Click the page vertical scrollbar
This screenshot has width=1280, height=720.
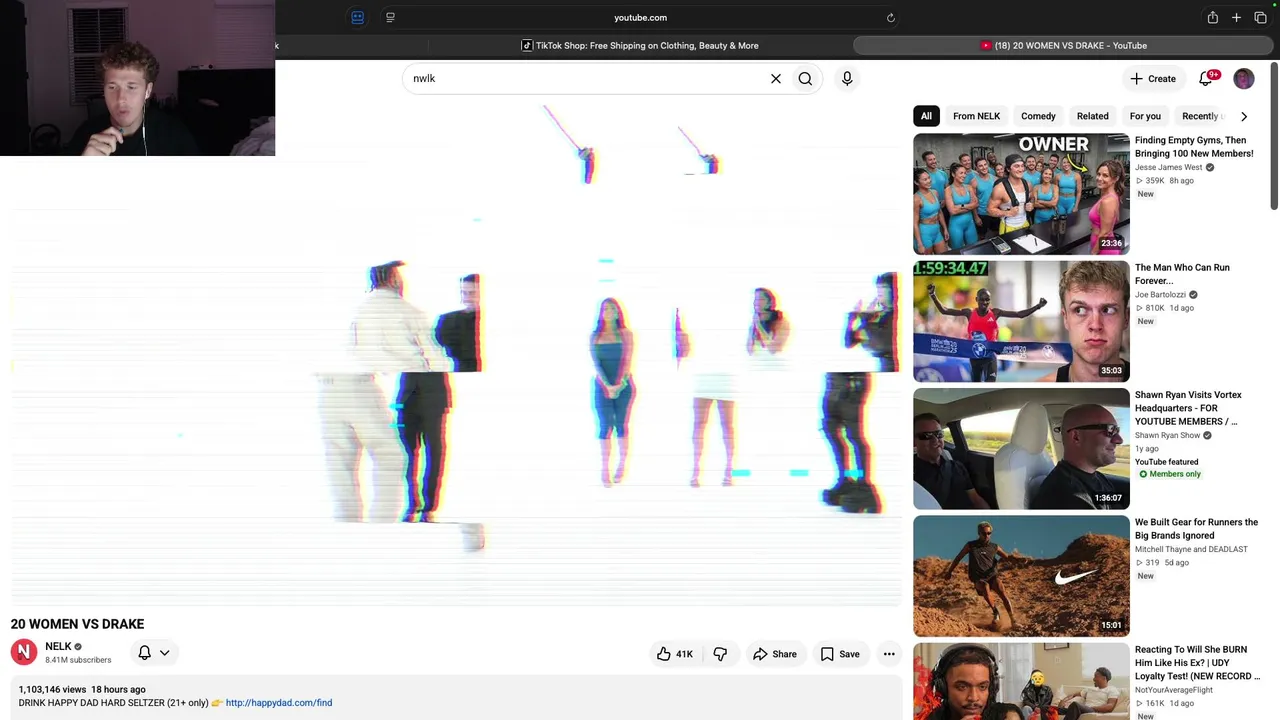pos(1274,136)
